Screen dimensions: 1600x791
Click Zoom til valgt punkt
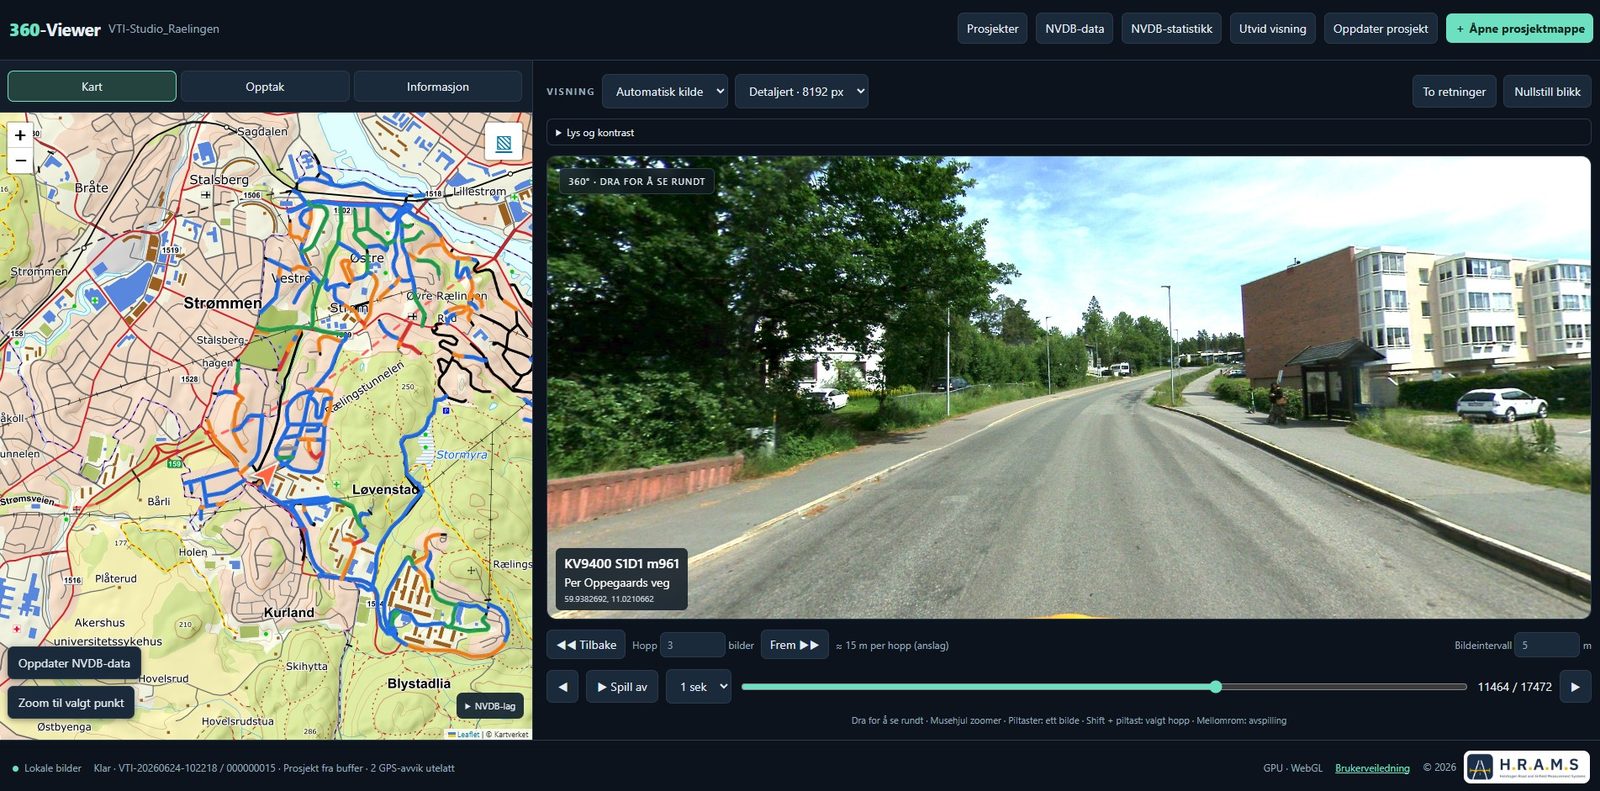click(71, 703)
